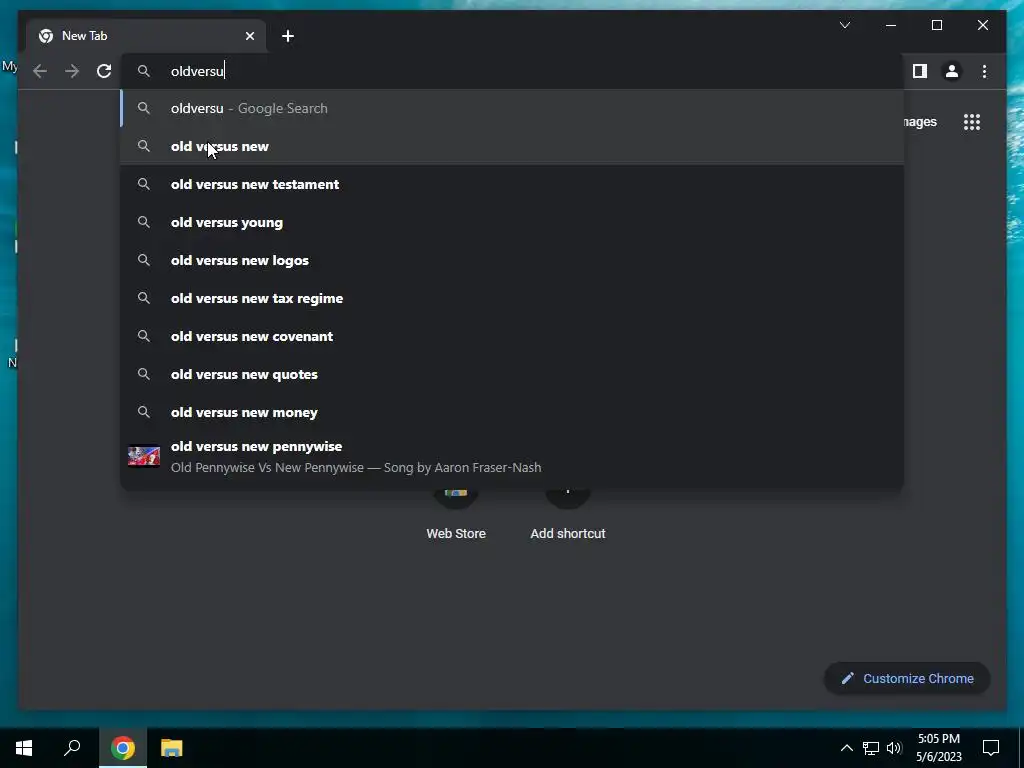
Task: Click search icon beside 'old versus new money'
Action: coord(144,412)
